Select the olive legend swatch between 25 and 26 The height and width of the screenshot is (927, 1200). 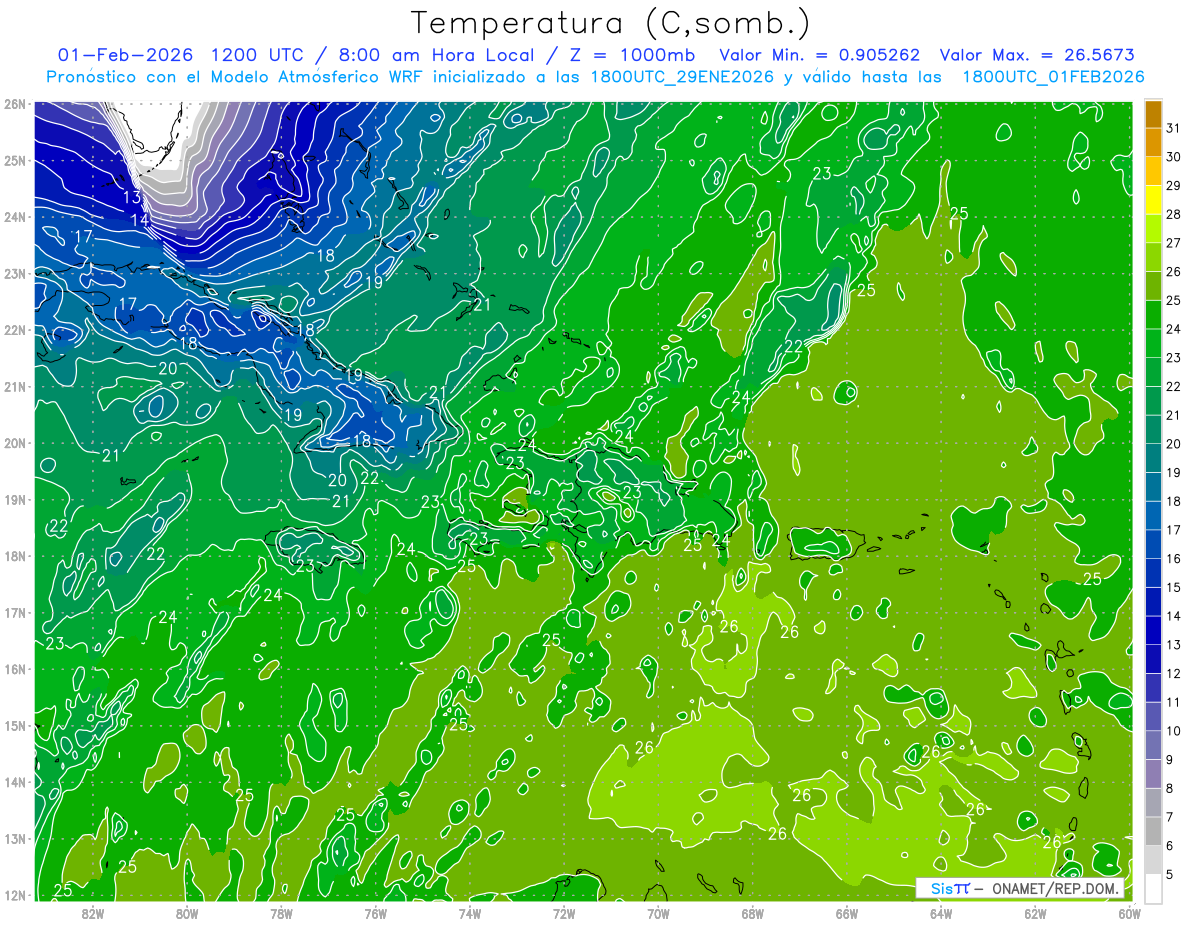[1154, 286]
